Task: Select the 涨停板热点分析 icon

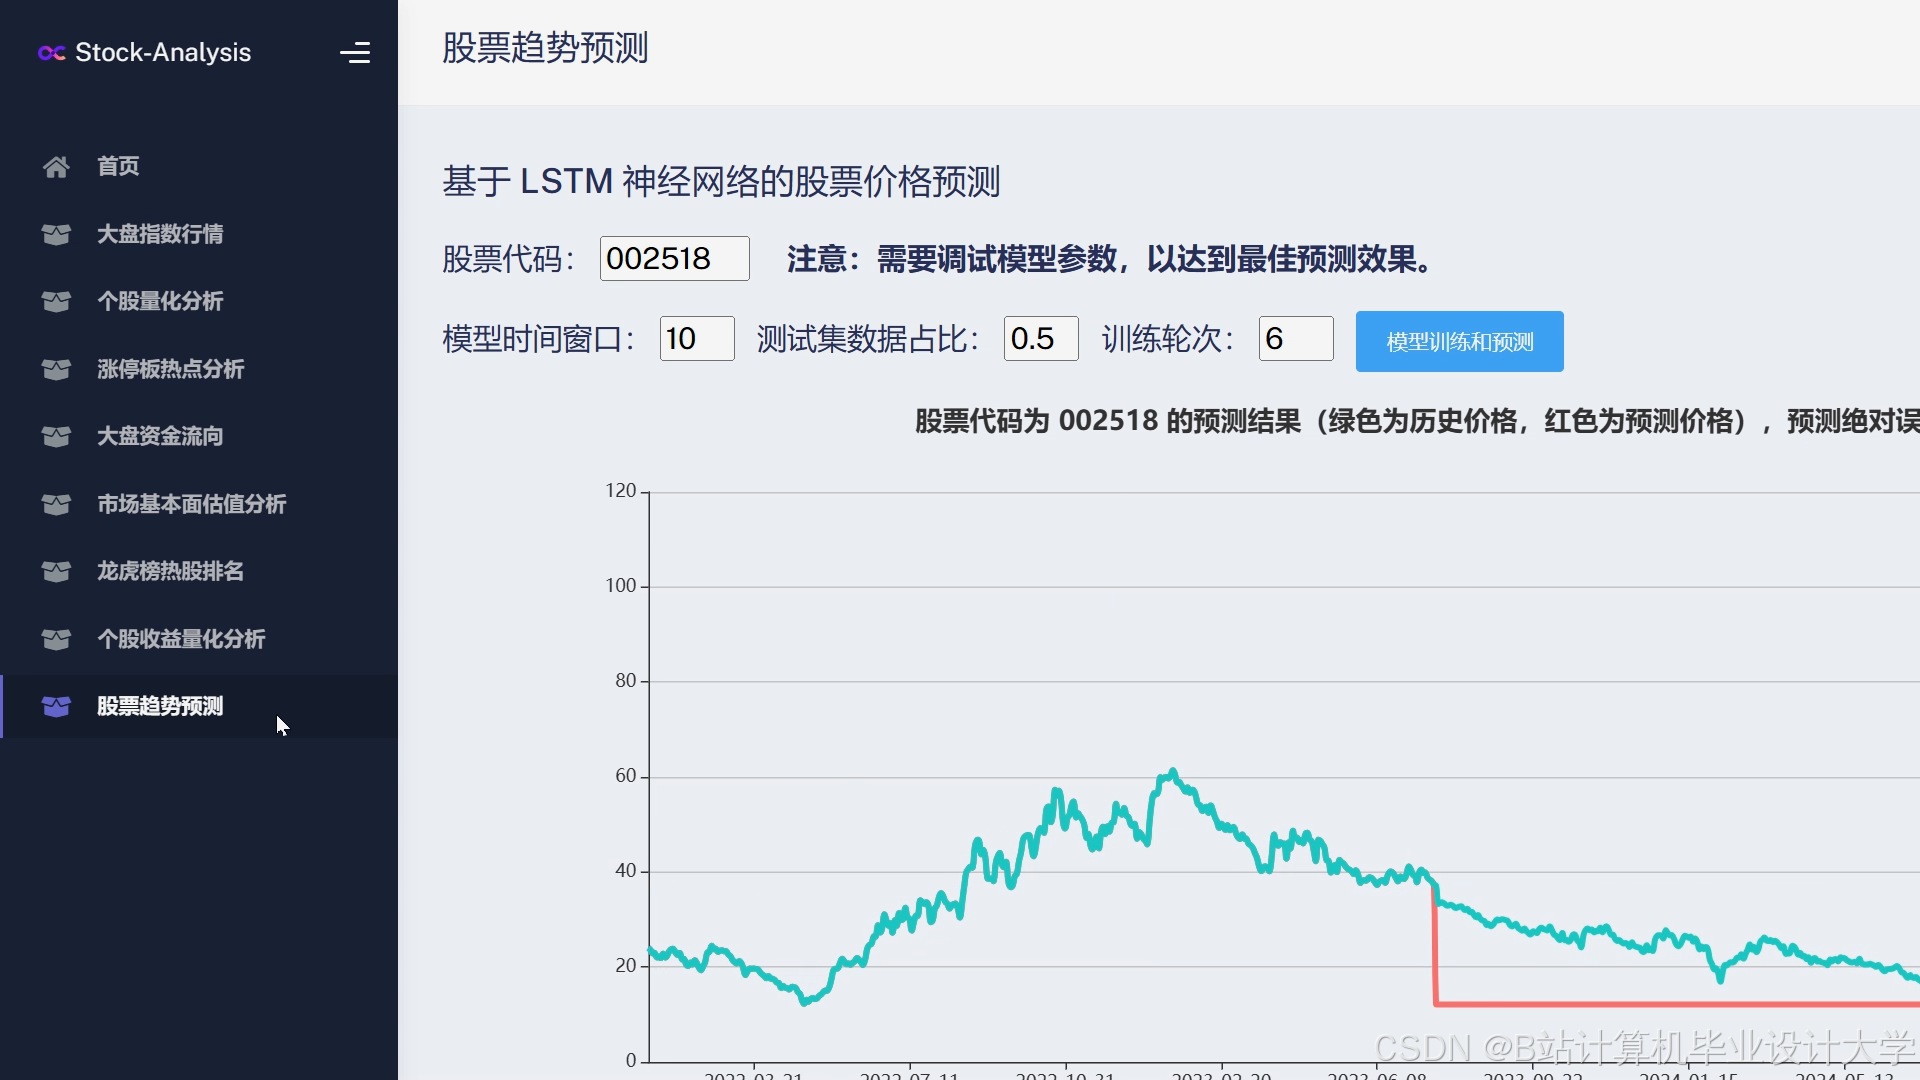Action: coord(56,369)
